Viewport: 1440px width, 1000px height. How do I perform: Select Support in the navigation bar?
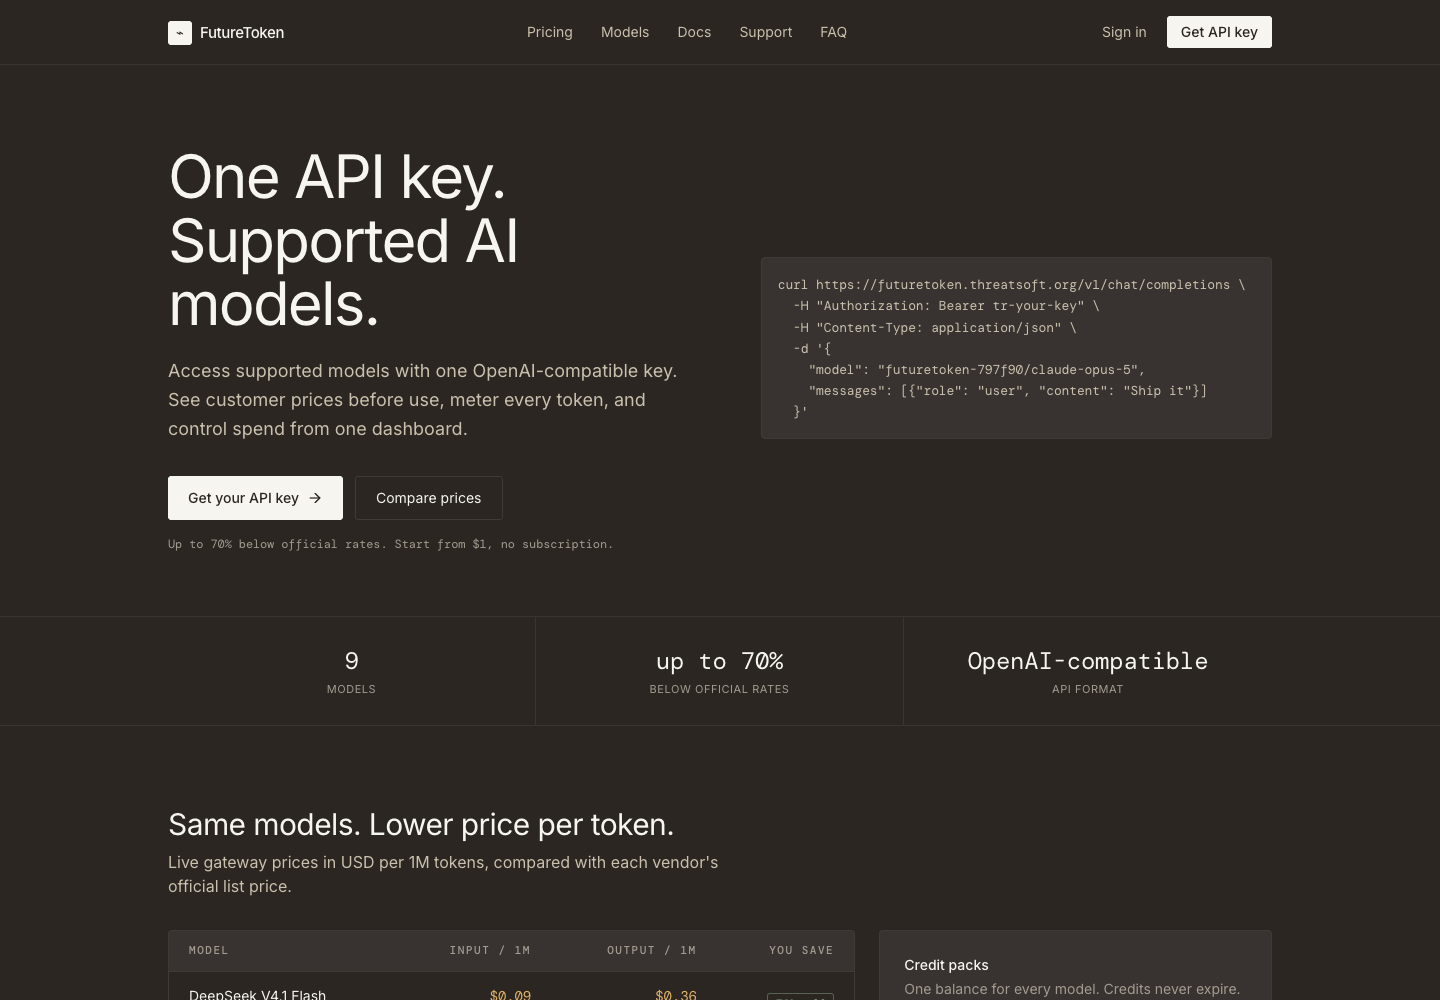tap(766, 32)
